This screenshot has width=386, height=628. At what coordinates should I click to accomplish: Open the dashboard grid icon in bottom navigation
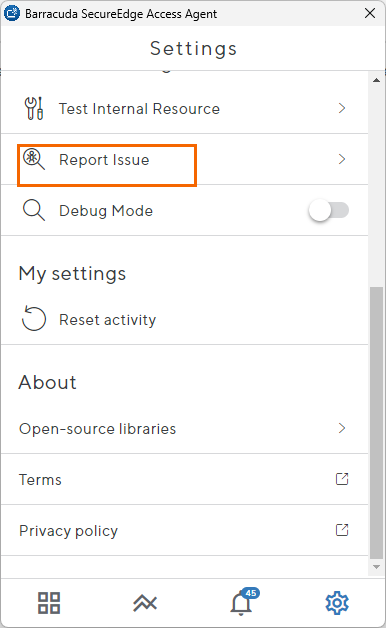pyautogui.click(x=49, y=603)
